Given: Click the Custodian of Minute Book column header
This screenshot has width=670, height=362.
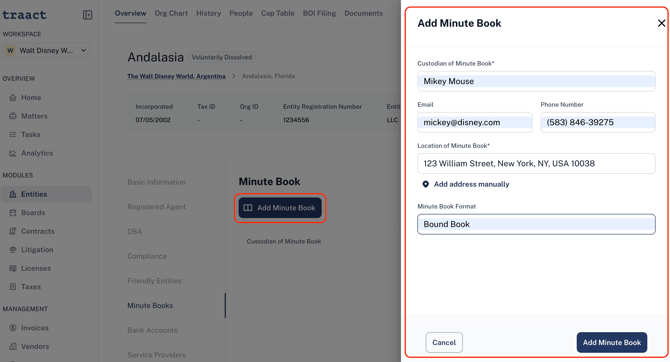Looking at the screenshot, I should coord(284,241).
